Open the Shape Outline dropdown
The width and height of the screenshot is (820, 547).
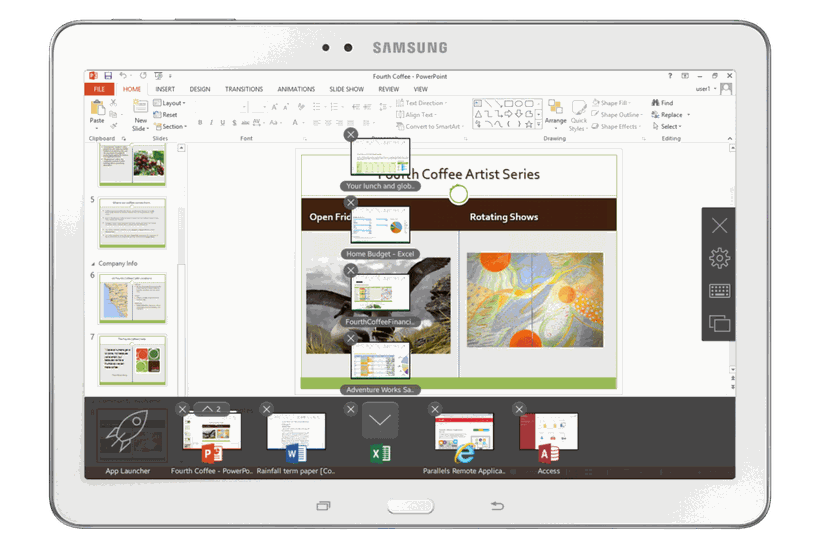(x=617, y=115)
